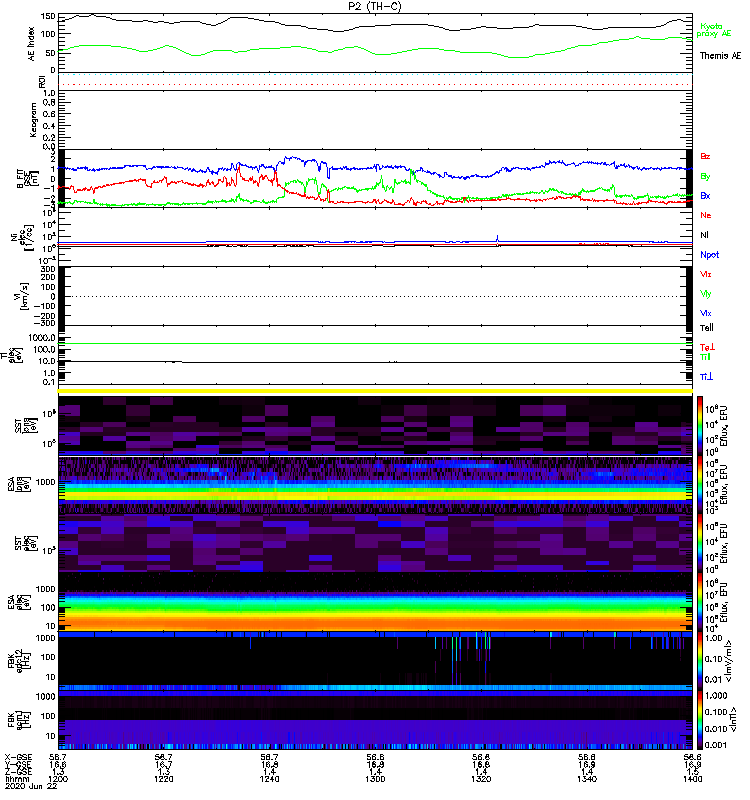The image size is (750, 800).
Task: Click the green By legend label
Action: point(705,177)
